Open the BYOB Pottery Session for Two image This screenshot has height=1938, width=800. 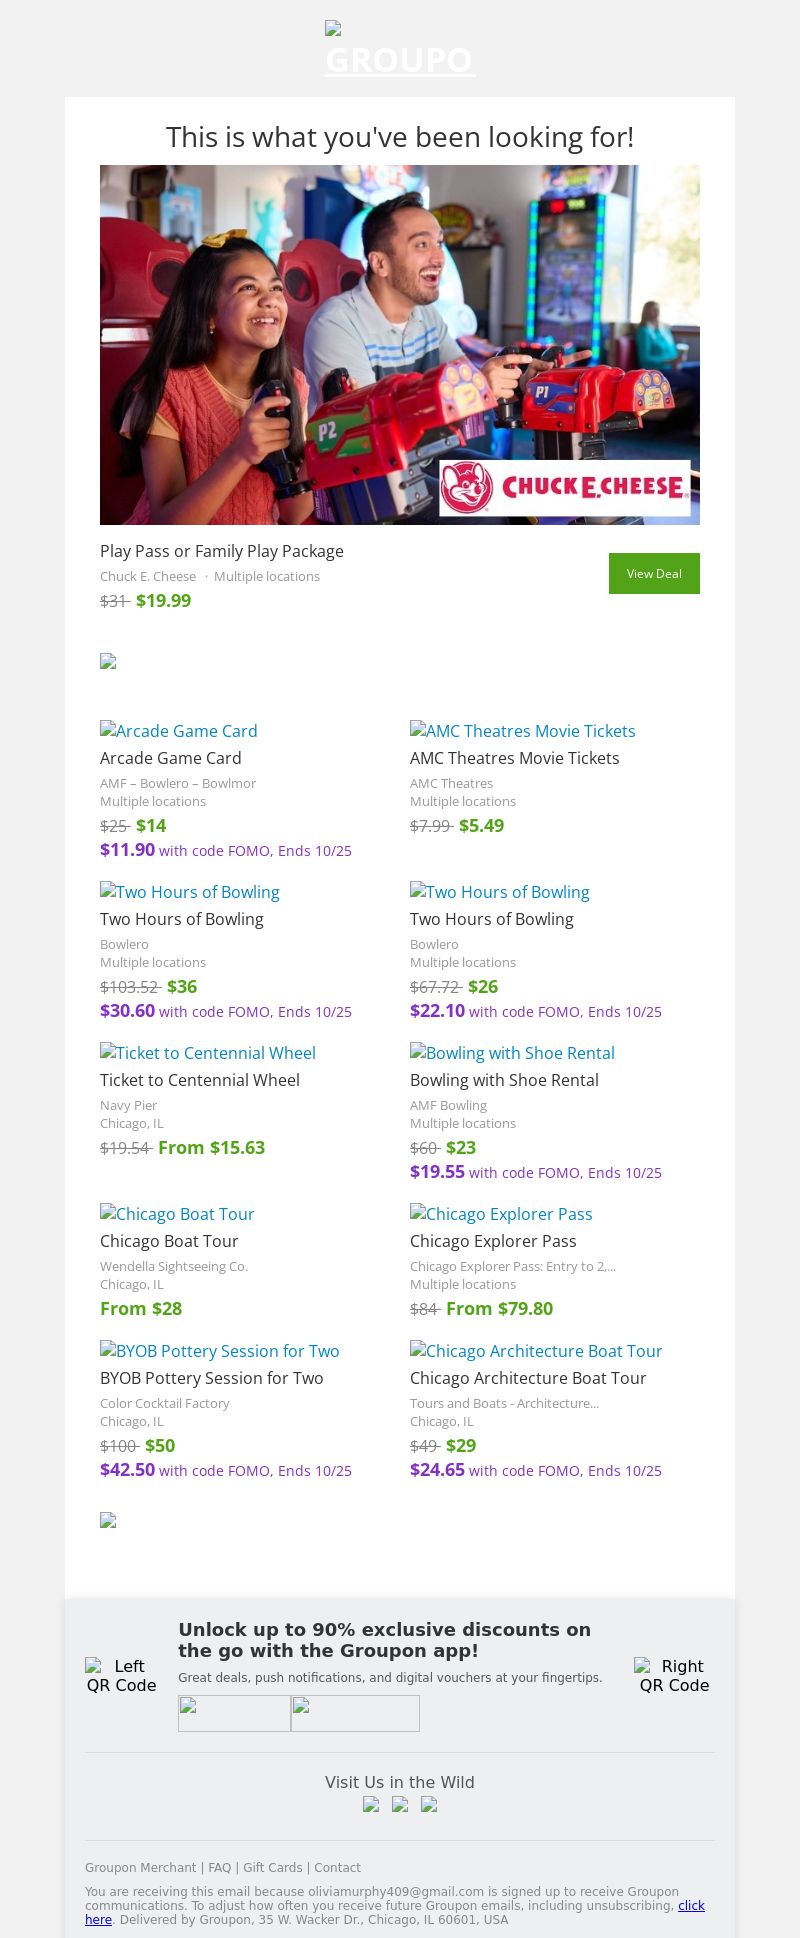220,1351
